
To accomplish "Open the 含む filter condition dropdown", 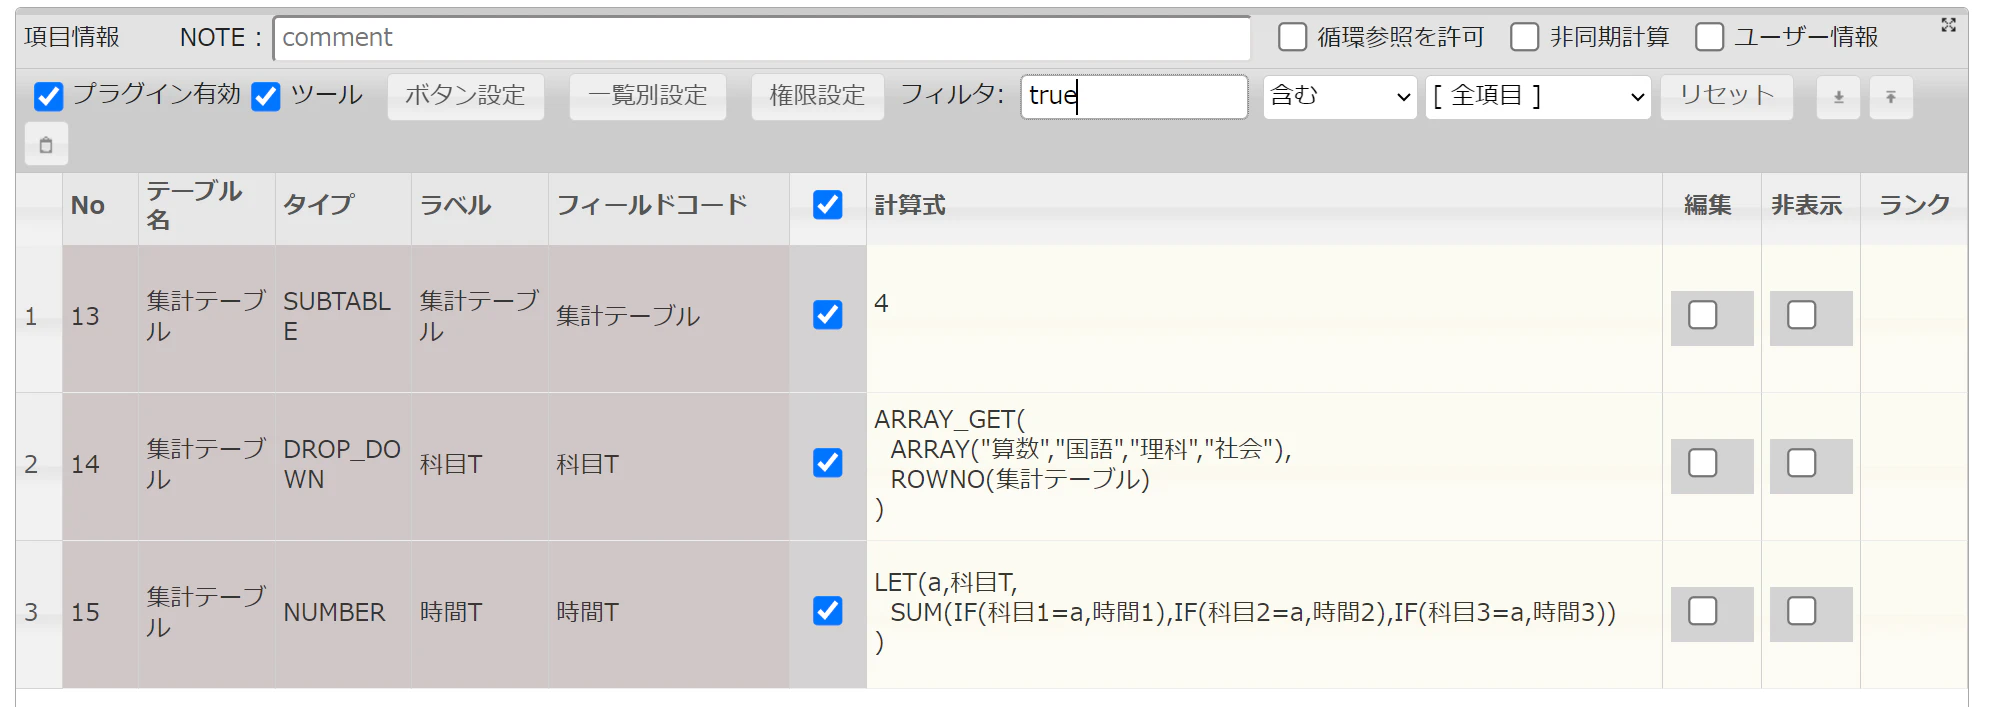I will tap(1340, 97).
